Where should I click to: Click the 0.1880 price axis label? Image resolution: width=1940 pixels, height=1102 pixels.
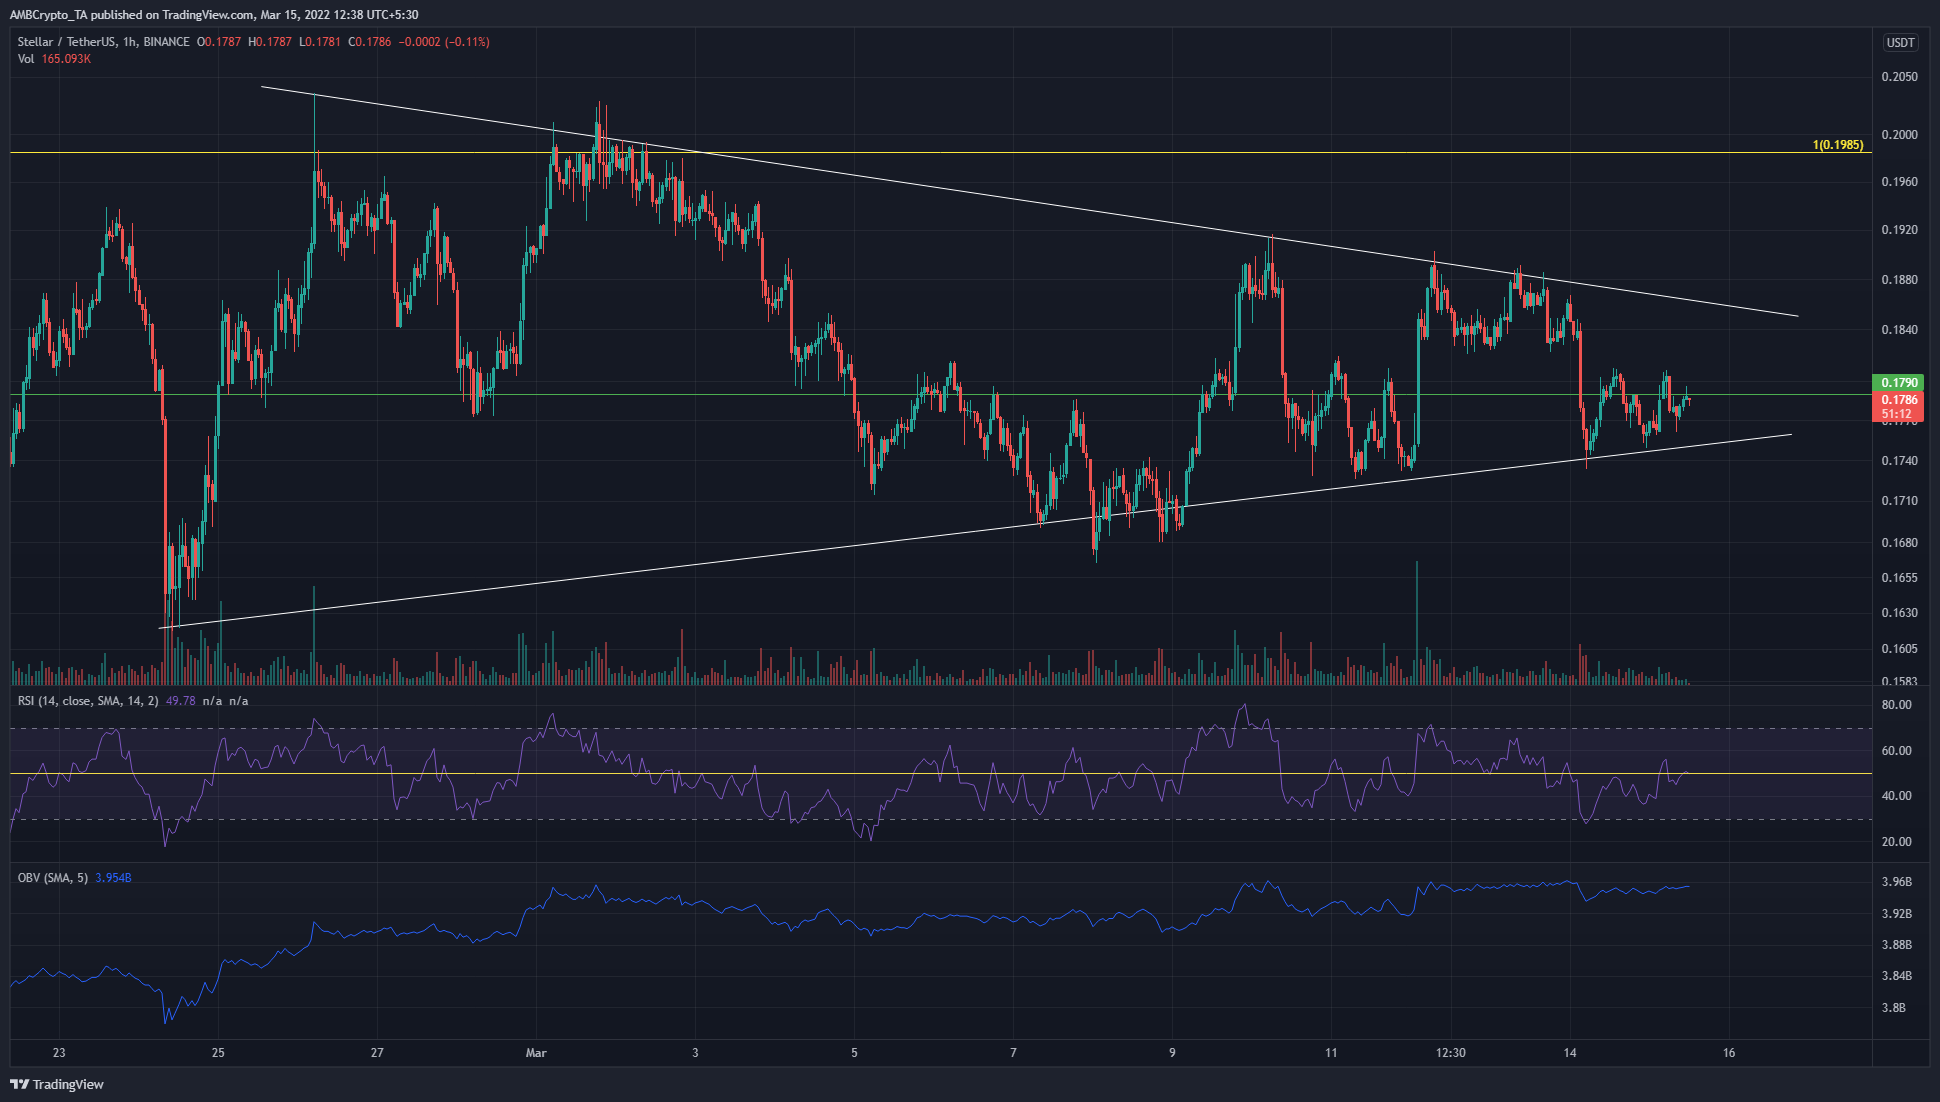point(1899,280)
